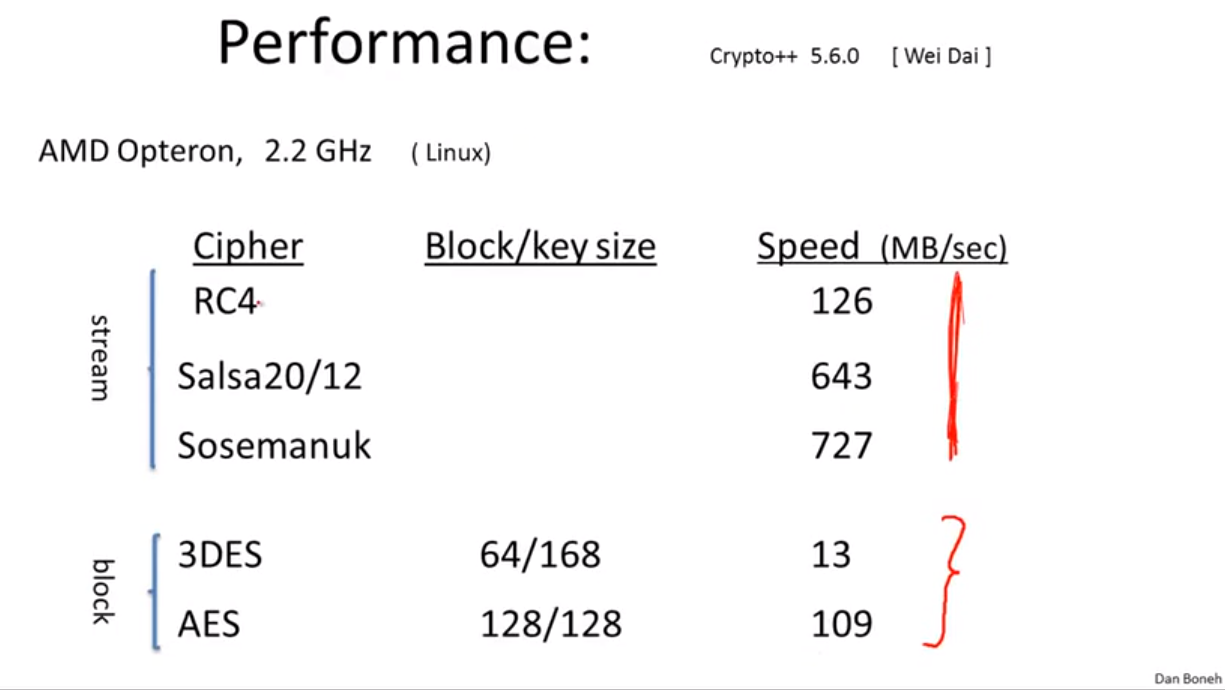The height and width of the screenshot is (690, 1225).
Task: Select the Sosemanuk cipher name
Action: click(274, 446)
